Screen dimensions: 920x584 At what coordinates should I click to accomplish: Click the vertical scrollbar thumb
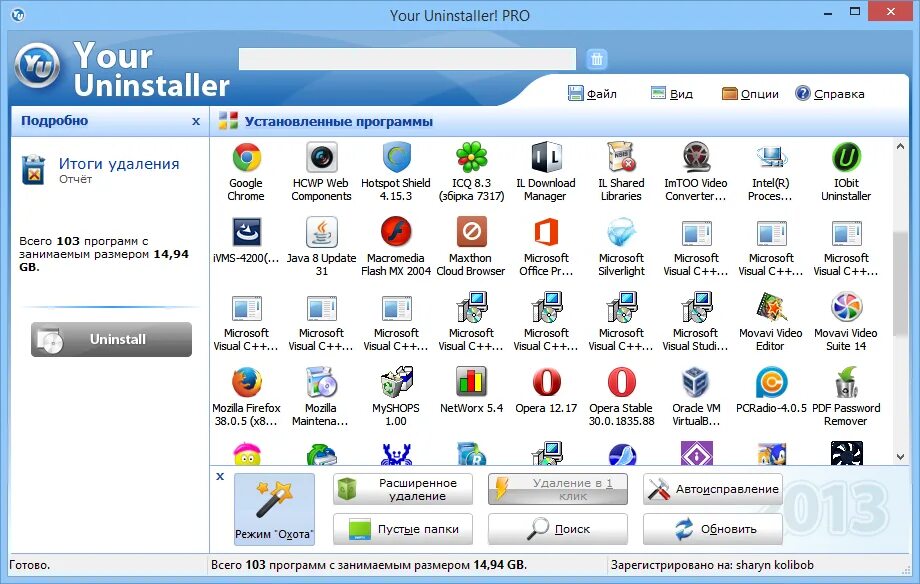901,283
